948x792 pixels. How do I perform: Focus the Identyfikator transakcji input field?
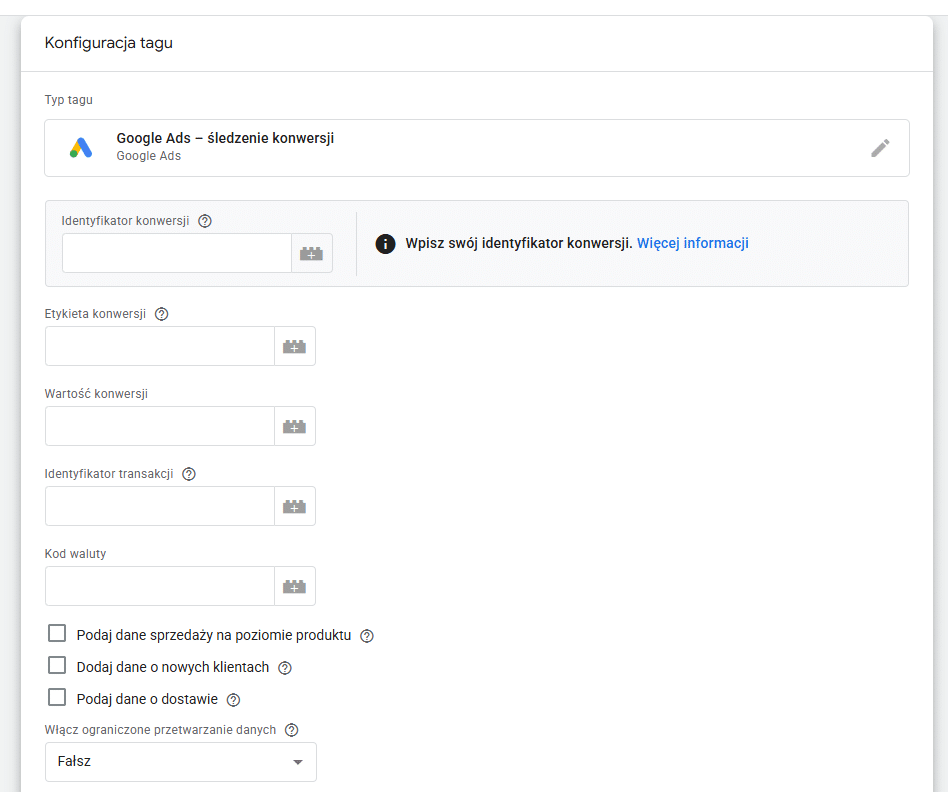point(160,506)
